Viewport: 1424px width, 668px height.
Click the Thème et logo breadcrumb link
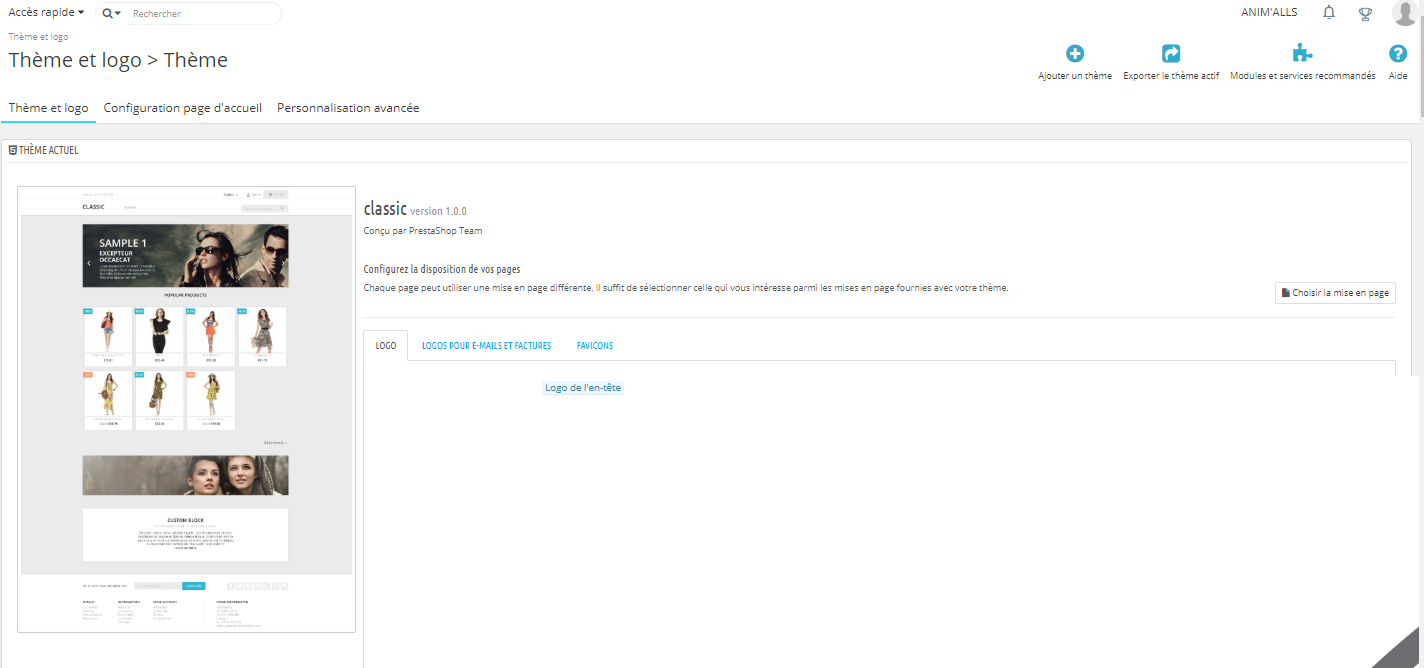point(38,37)
